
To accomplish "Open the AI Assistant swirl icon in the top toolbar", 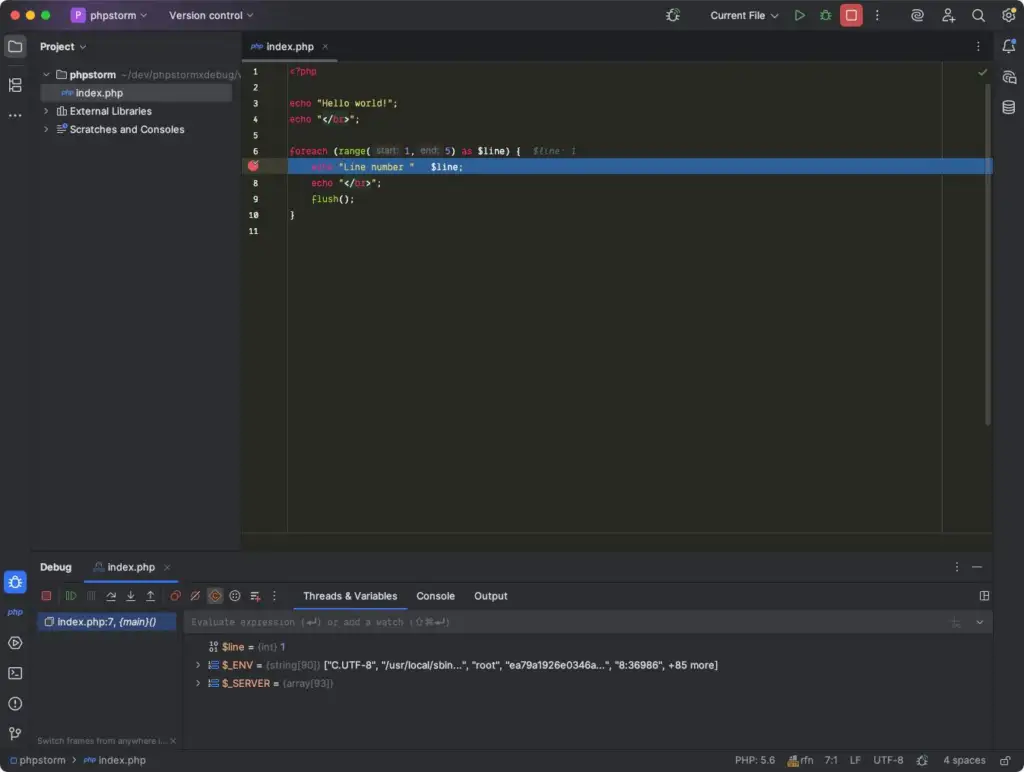I will tap(918, 15).
